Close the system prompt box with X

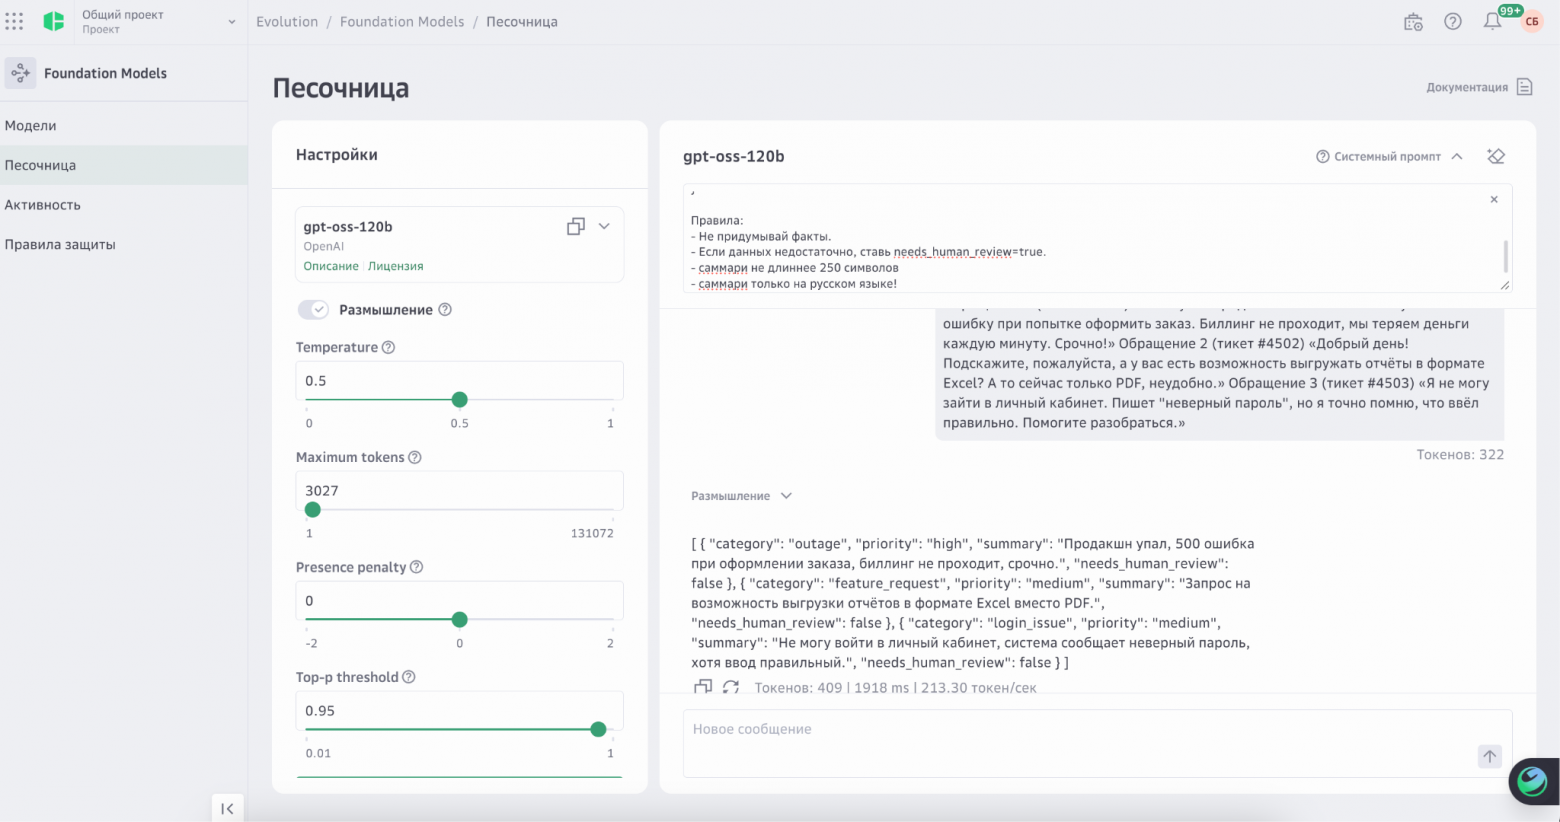point(1494,199)
